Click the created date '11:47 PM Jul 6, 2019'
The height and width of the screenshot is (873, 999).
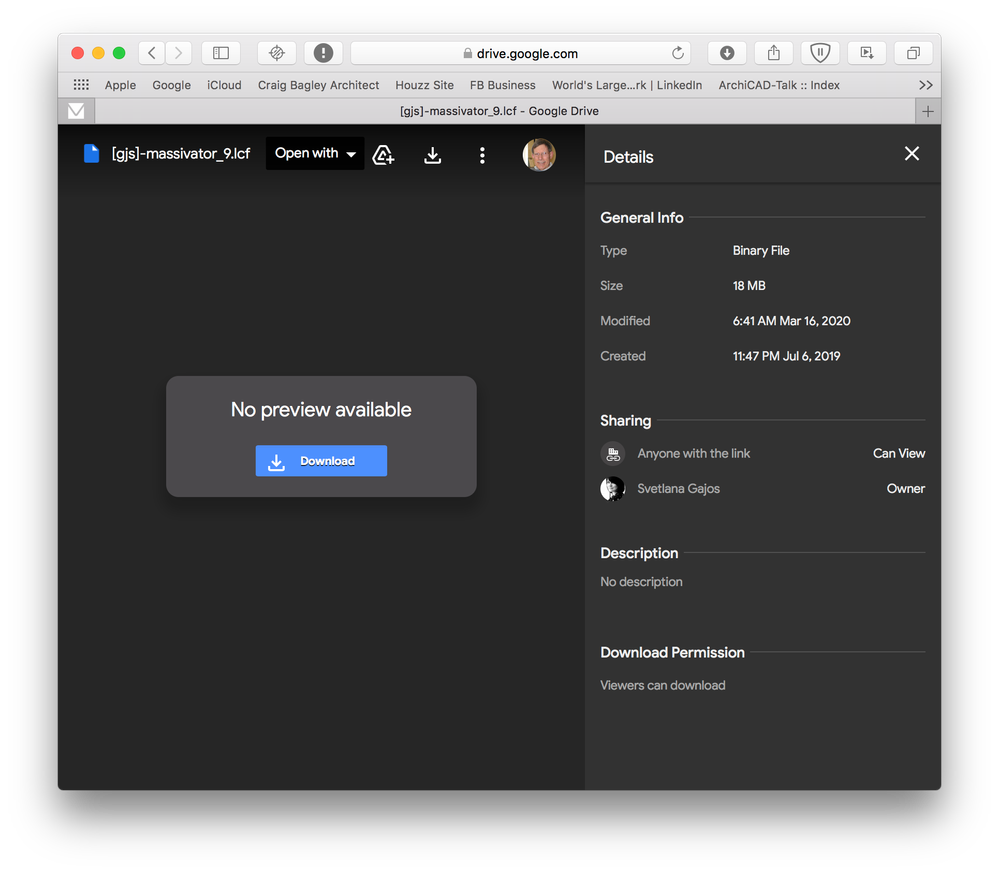coord(786,356)
